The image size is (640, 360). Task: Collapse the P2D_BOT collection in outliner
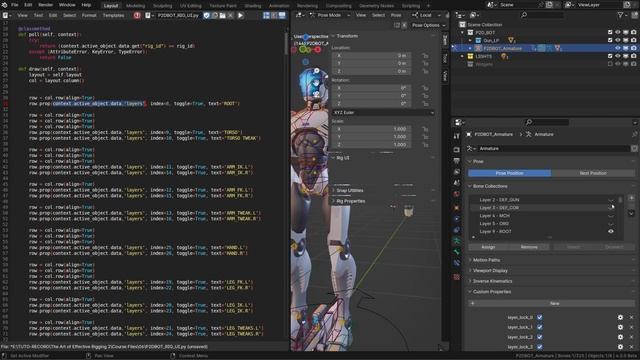point(462,32)
